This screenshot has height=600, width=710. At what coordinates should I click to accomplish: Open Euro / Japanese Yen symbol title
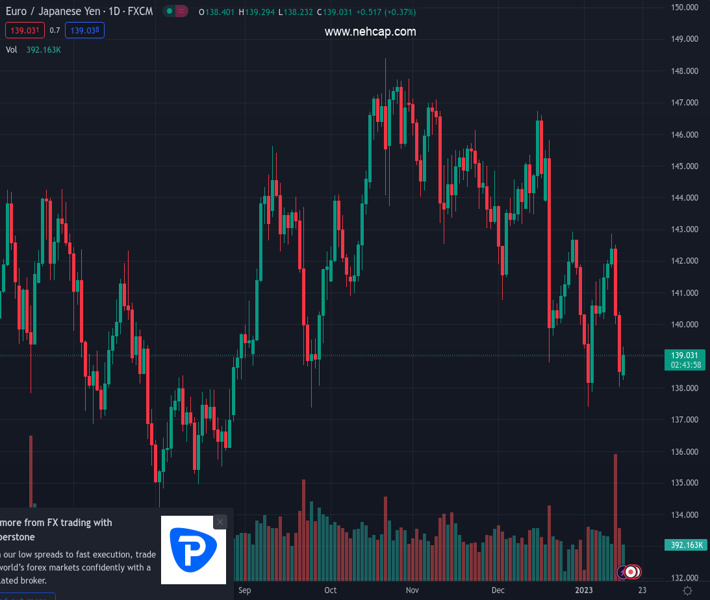(x=80, y=12)
